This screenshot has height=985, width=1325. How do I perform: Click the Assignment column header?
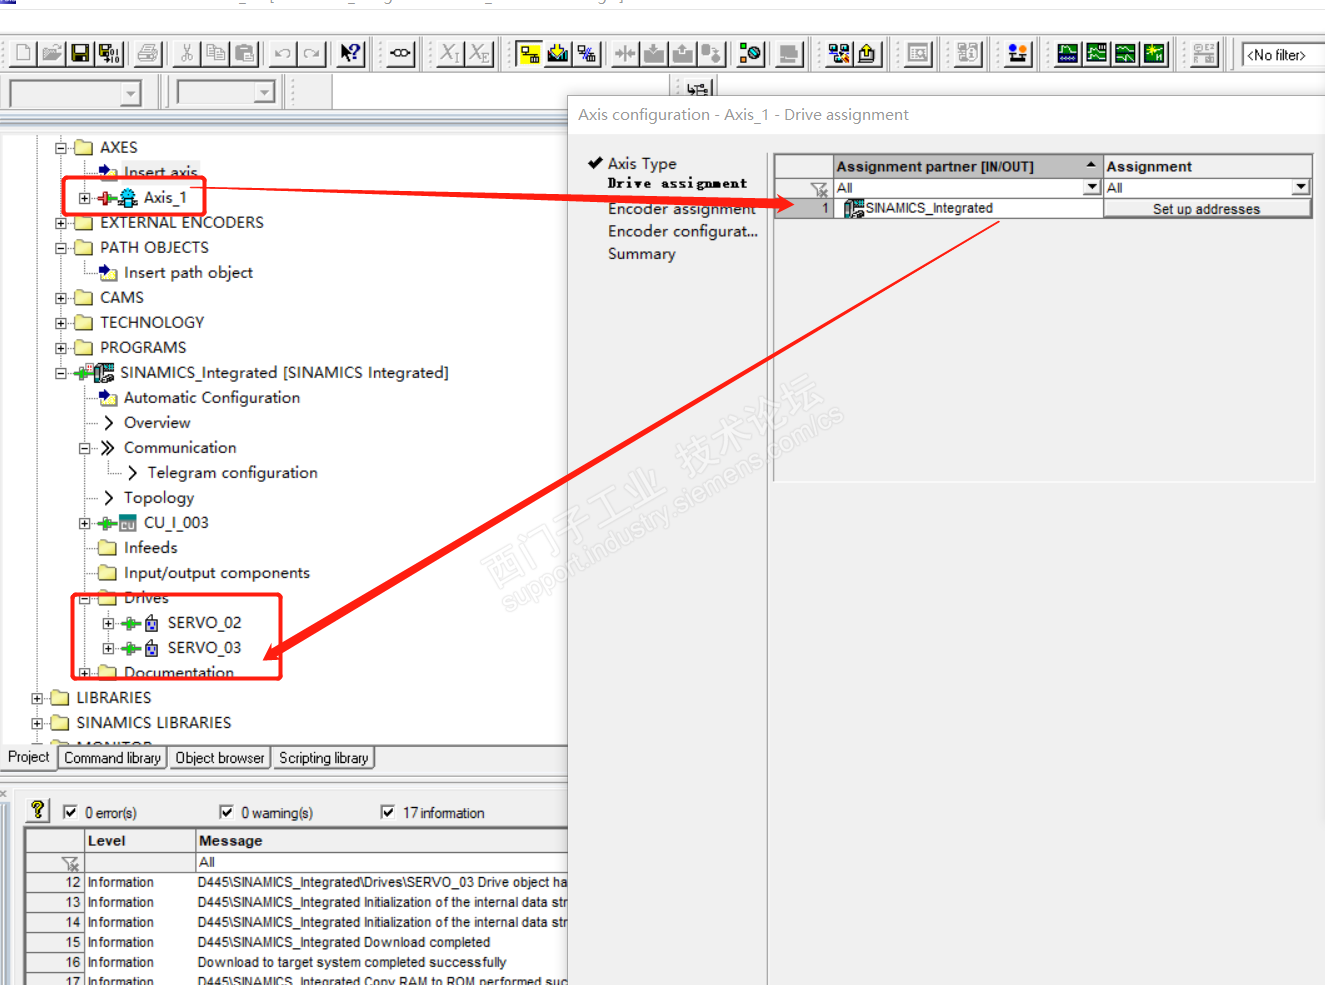click(1207, 166)
